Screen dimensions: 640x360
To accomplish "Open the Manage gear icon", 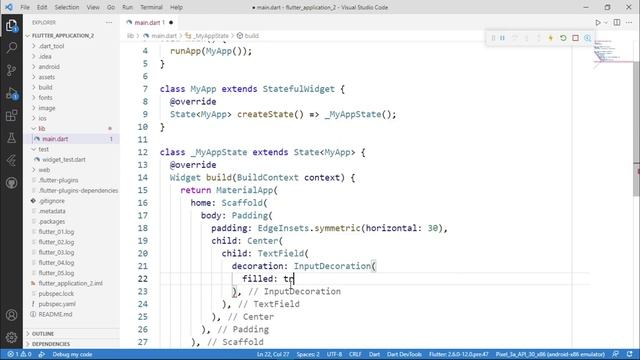I will [11, 337].
